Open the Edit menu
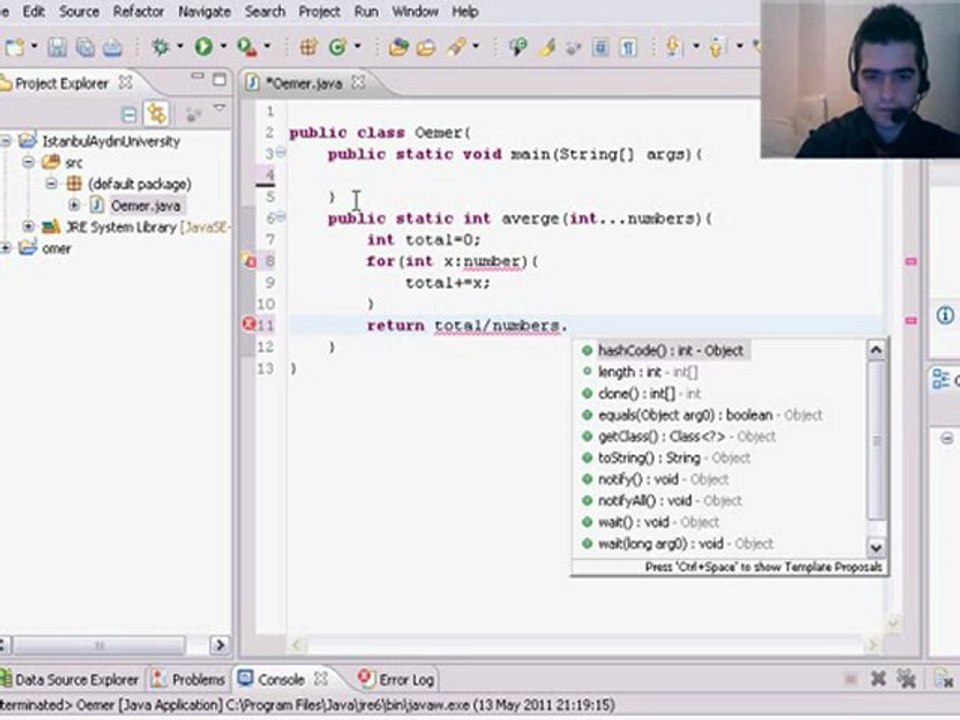 (x=34, y=11)
